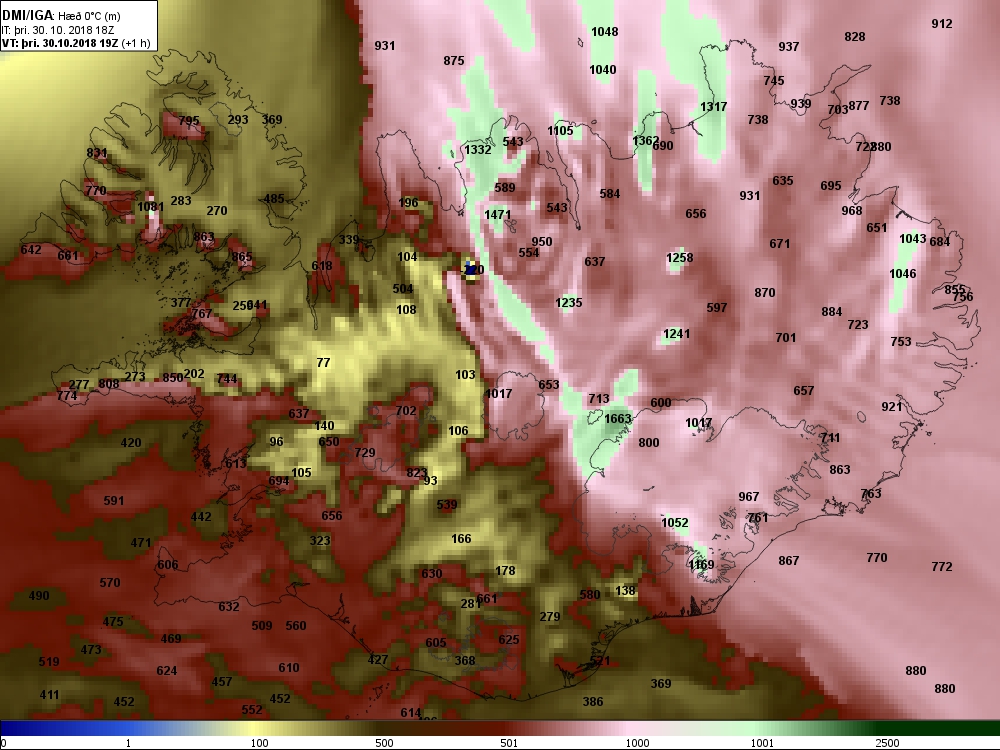Click the map value 828
Viewport: 1000px width, 750px height.
click(x=855, y=36)
